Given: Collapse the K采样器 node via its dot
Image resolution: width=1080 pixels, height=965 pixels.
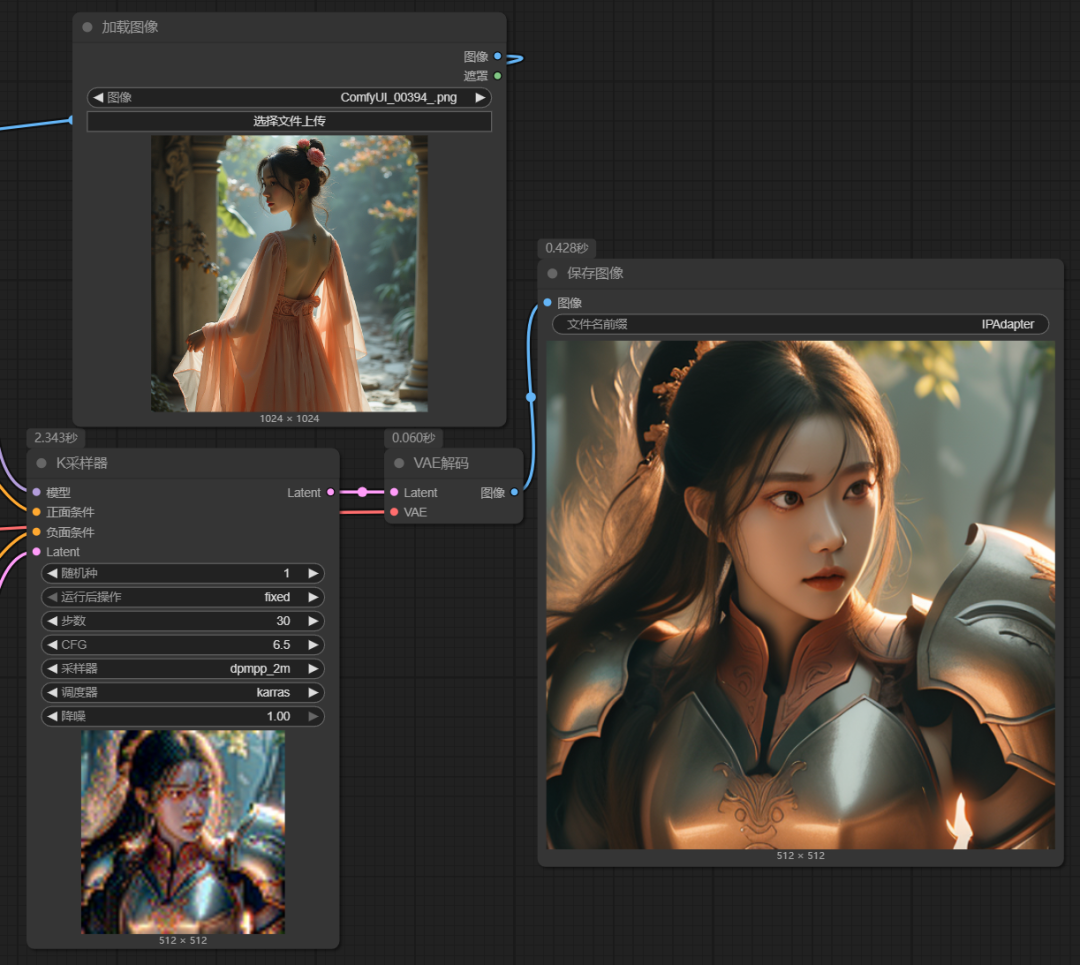Looking at the screenshot, I should click(42, 463).
